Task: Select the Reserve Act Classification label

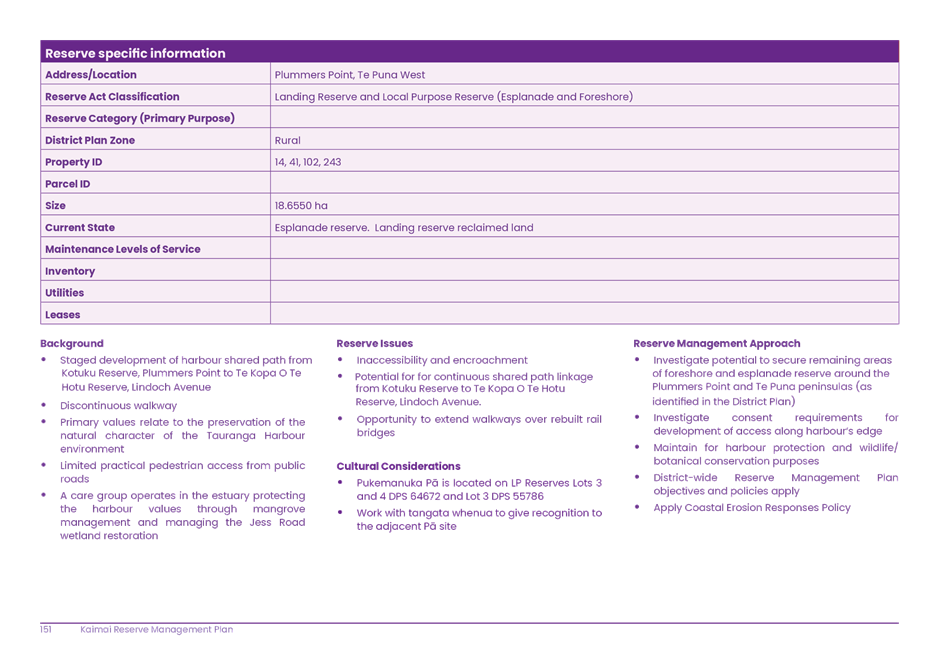Action: pyautogui.click(x=112, y=97)
